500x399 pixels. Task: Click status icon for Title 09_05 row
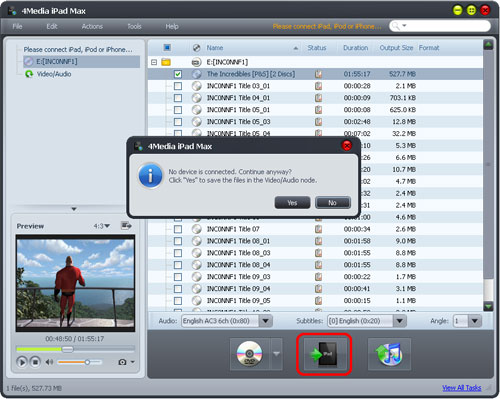(319, 301)
